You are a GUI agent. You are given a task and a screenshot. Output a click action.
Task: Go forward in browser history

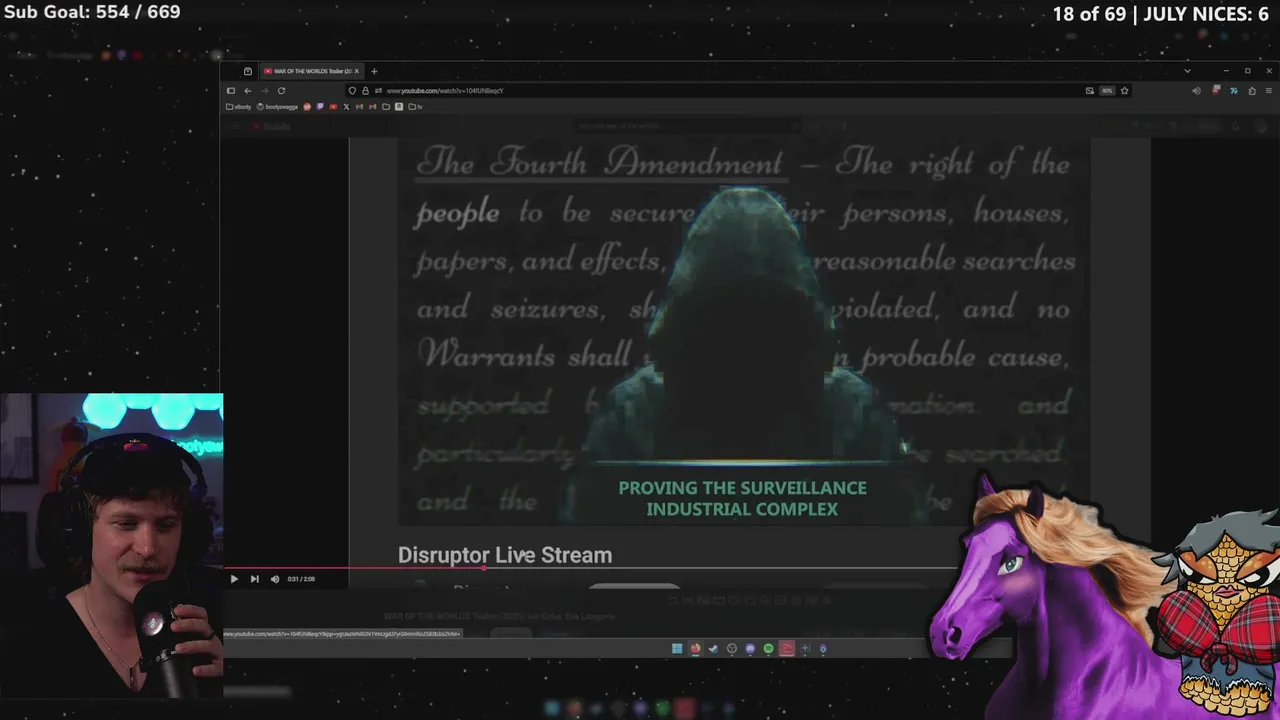click(265, 90)
